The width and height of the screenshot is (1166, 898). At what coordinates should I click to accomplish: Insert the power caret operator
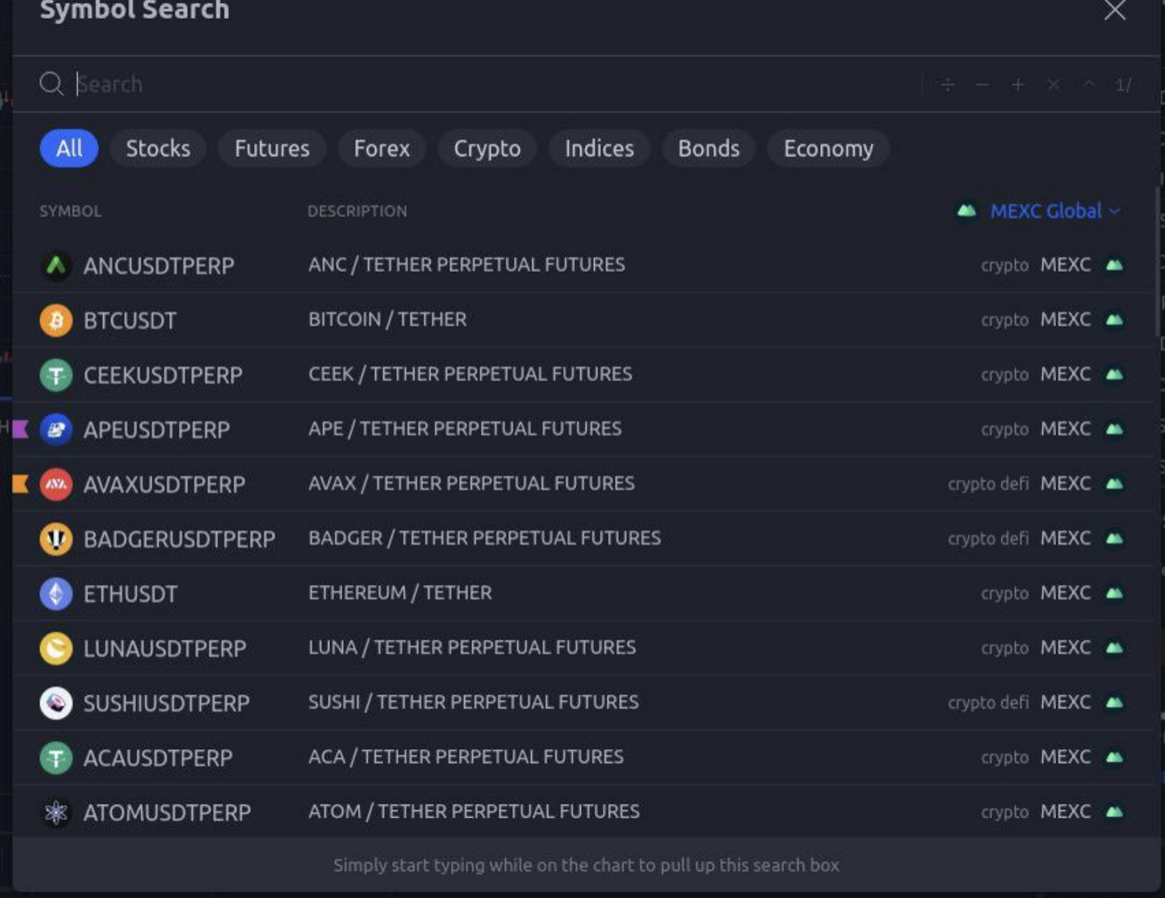(x=1089, y=84)
